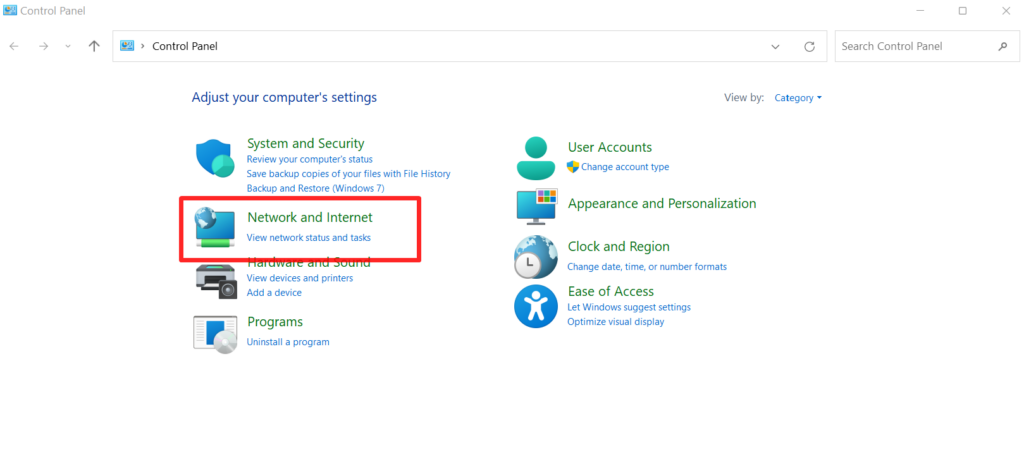Image resolution: width=1024 pixels, height=459 pixels.
Task: Open Backup and Restore (Windows 7)
Action: click(x=315, y=188)
